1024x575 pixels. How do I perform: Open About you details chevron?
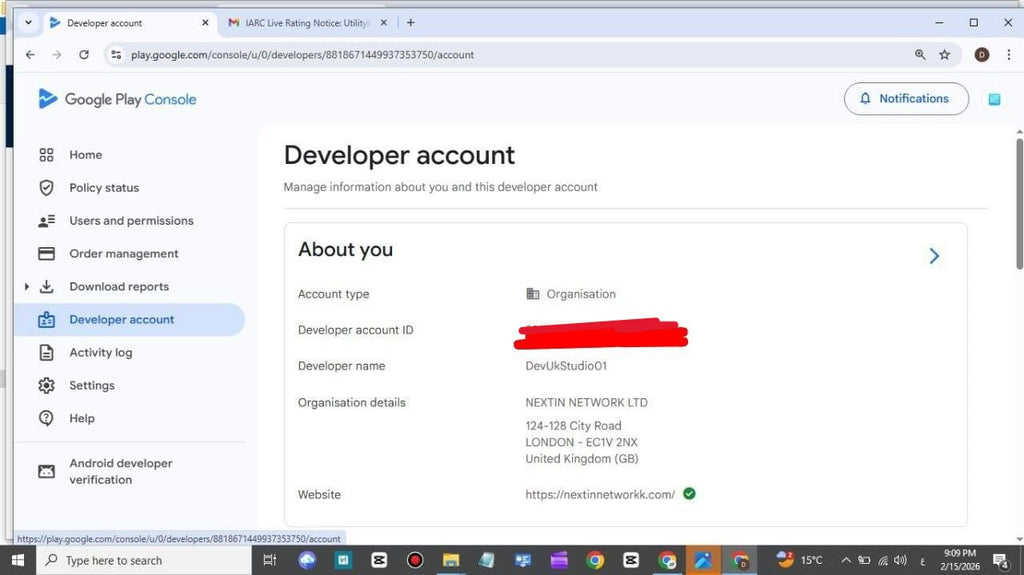(934, 255)
